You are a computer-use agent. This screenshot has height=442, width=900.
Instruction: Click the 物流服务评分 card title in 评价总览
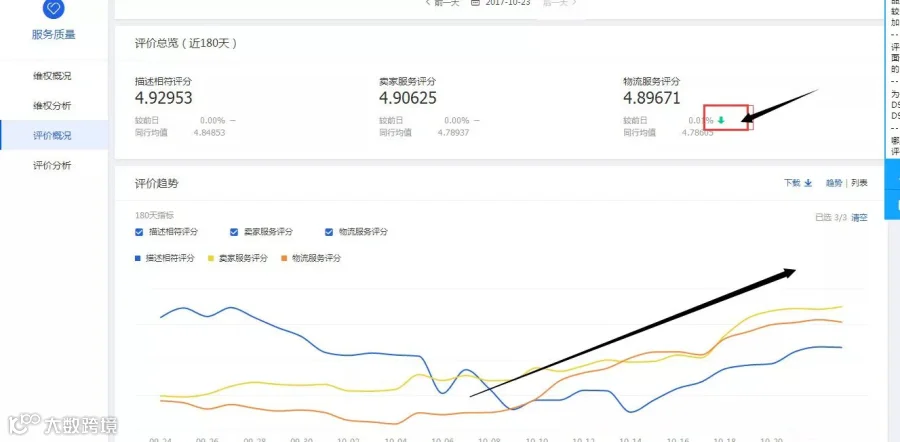pos(651,82)
